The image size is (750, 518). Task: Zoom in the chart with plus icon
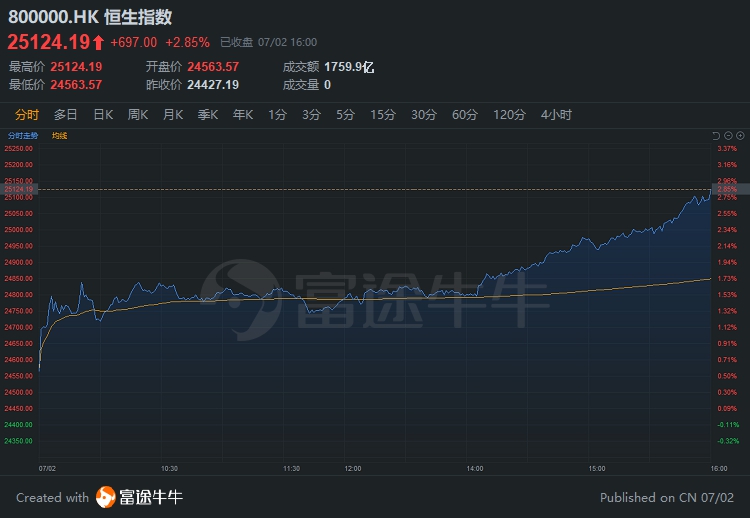click(x=740, y=136)
